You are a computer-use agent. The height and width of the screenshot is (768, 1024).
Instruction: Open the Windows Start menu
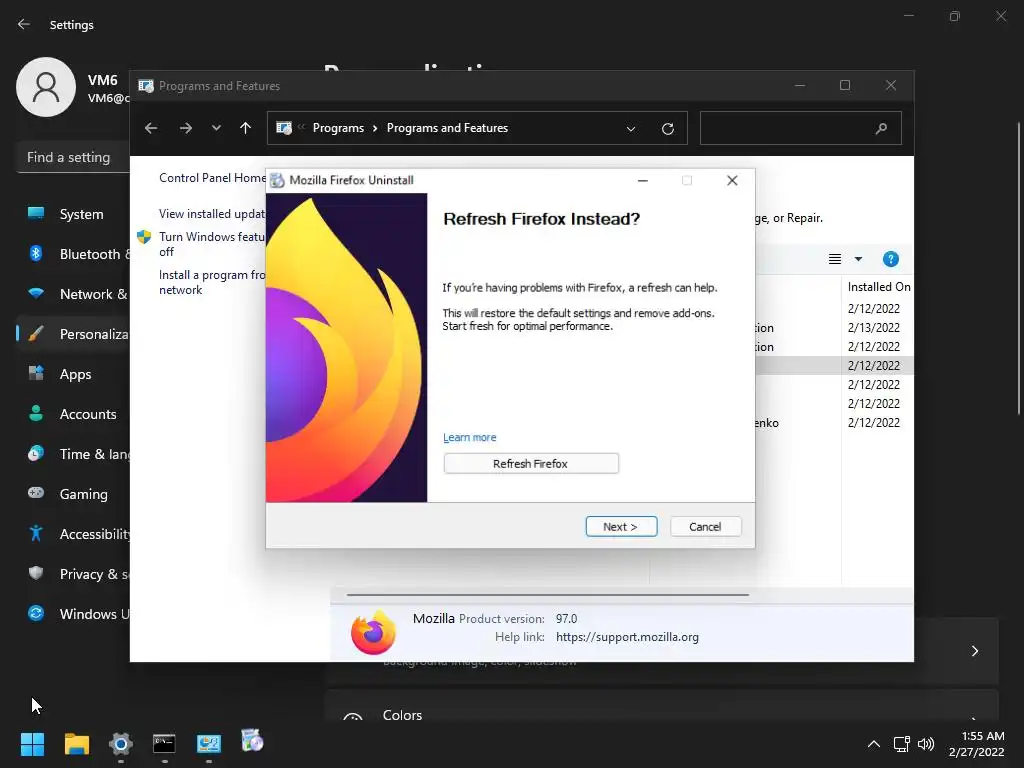coord(32,744)
